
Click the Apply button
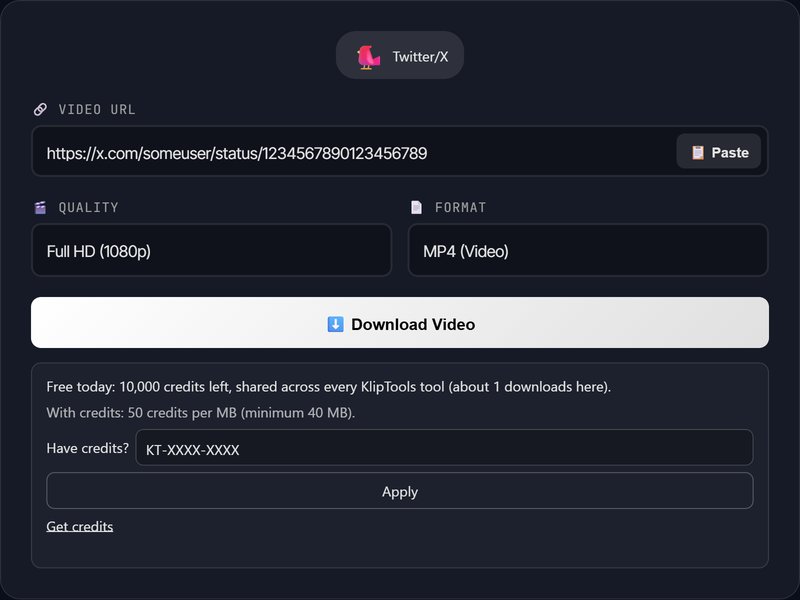click(x=399, y=491)
